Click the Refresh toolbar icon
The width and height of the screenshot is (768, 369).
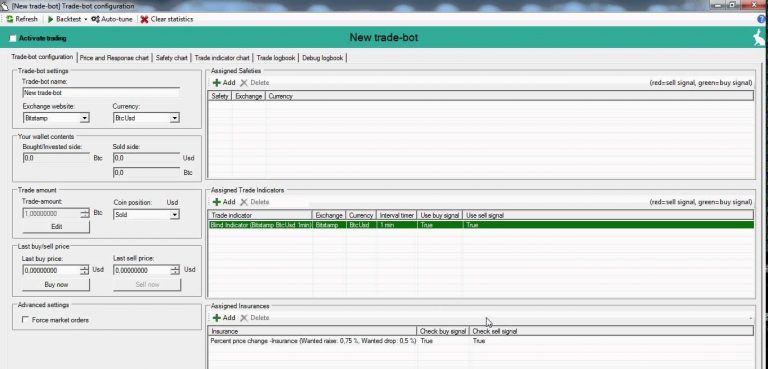click(10, 19)
